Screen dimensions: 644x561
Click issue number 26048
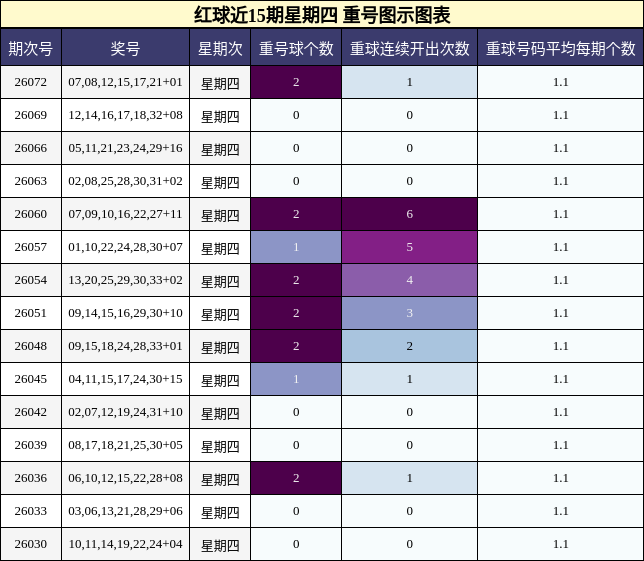(31, 346)
